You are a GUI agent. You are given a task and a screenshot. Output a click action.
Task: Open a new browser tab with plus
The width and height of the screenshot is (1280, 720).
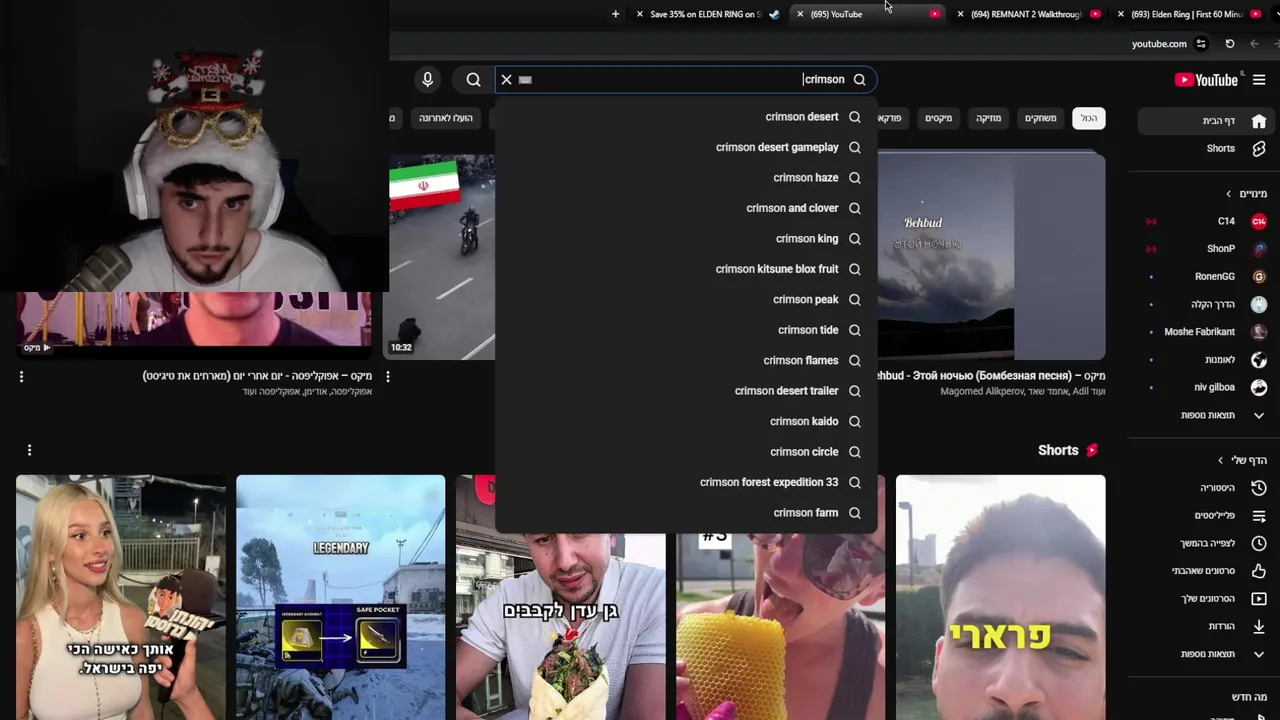click(x=615, y=14)
